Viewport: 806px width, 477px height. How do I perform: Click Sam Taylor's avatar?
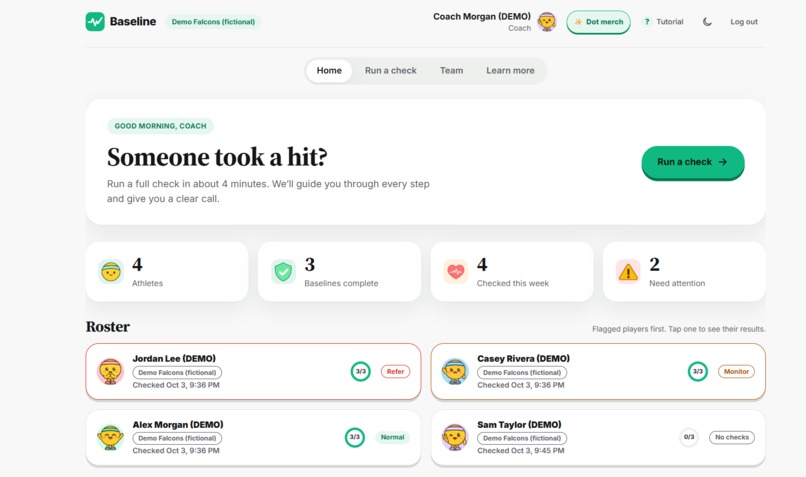455,437
